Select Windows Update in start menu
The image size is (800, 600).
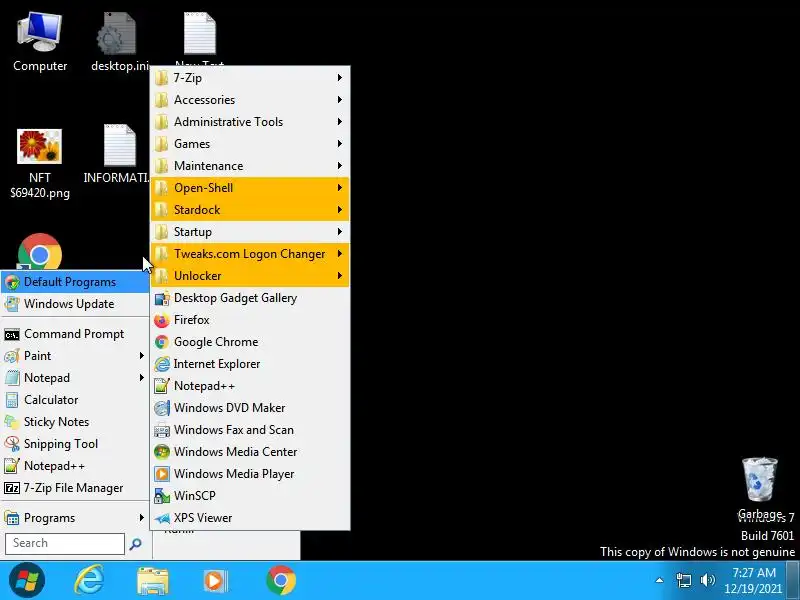click(x=75, y=304)
